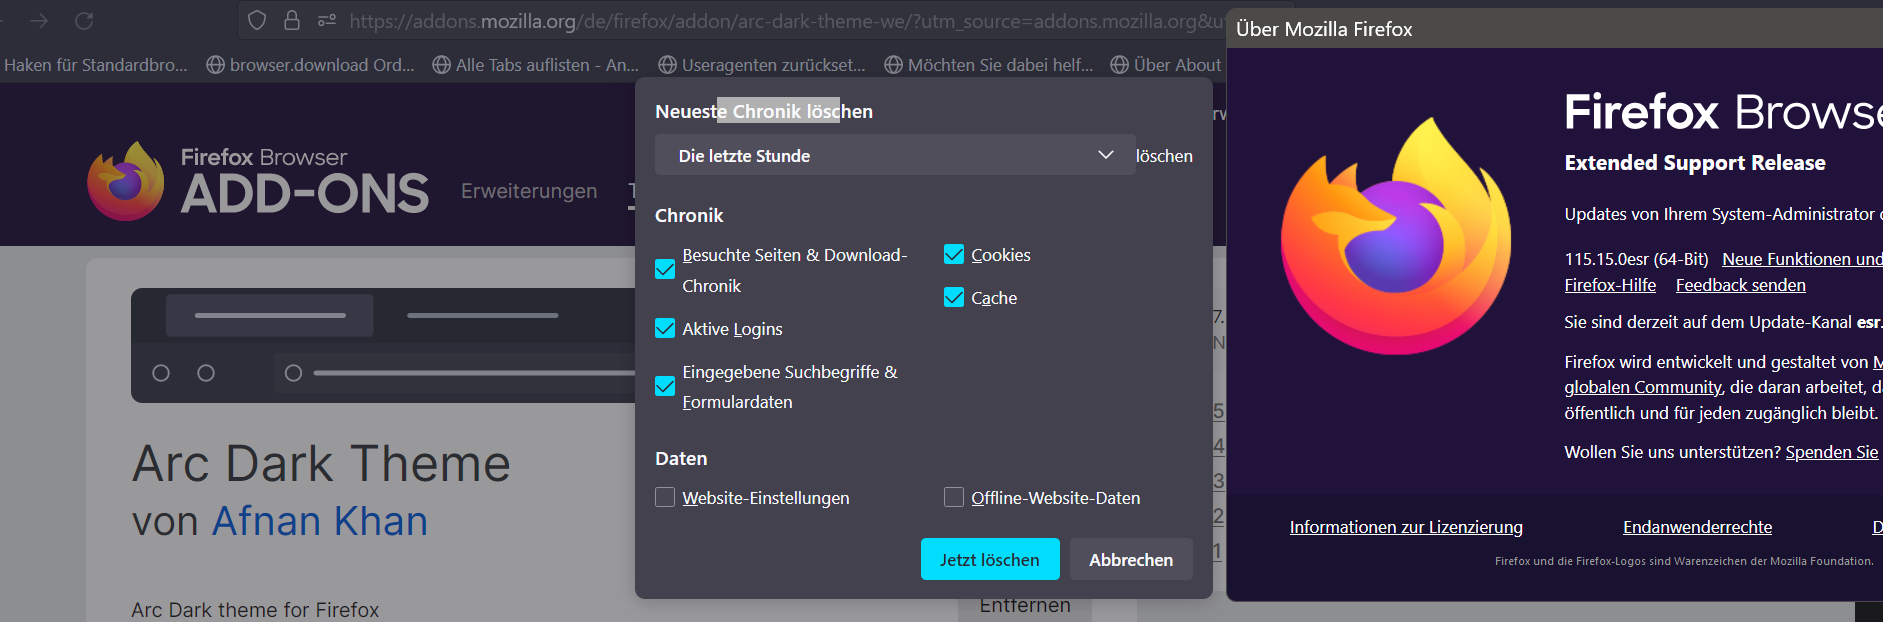Click the padlock site security icon
The height and width of the screenshot is (622, 1883).
292,20
